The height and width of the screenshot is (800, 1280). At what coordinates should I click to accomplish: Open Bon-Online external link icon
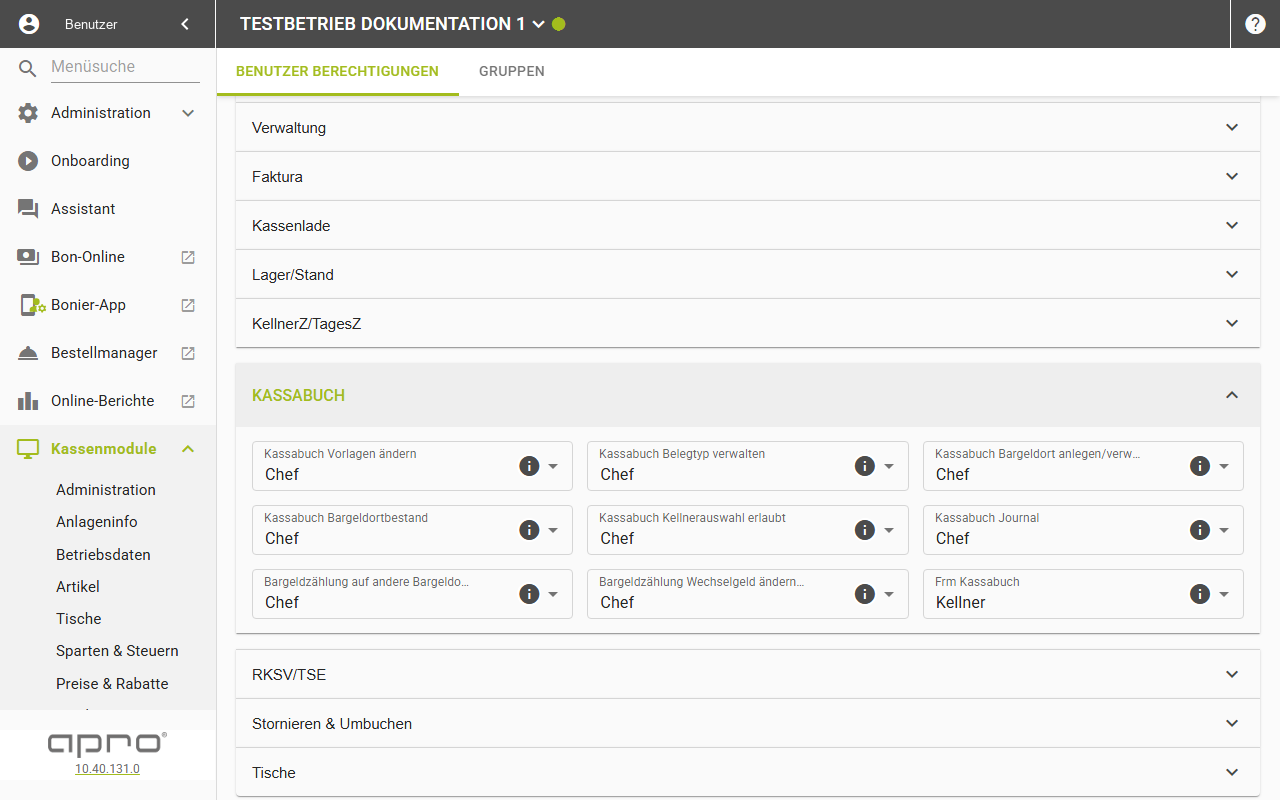(x=188, y=257)
